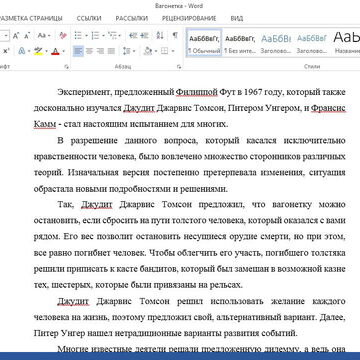Click the underlined word Камм

pos(45,124)
